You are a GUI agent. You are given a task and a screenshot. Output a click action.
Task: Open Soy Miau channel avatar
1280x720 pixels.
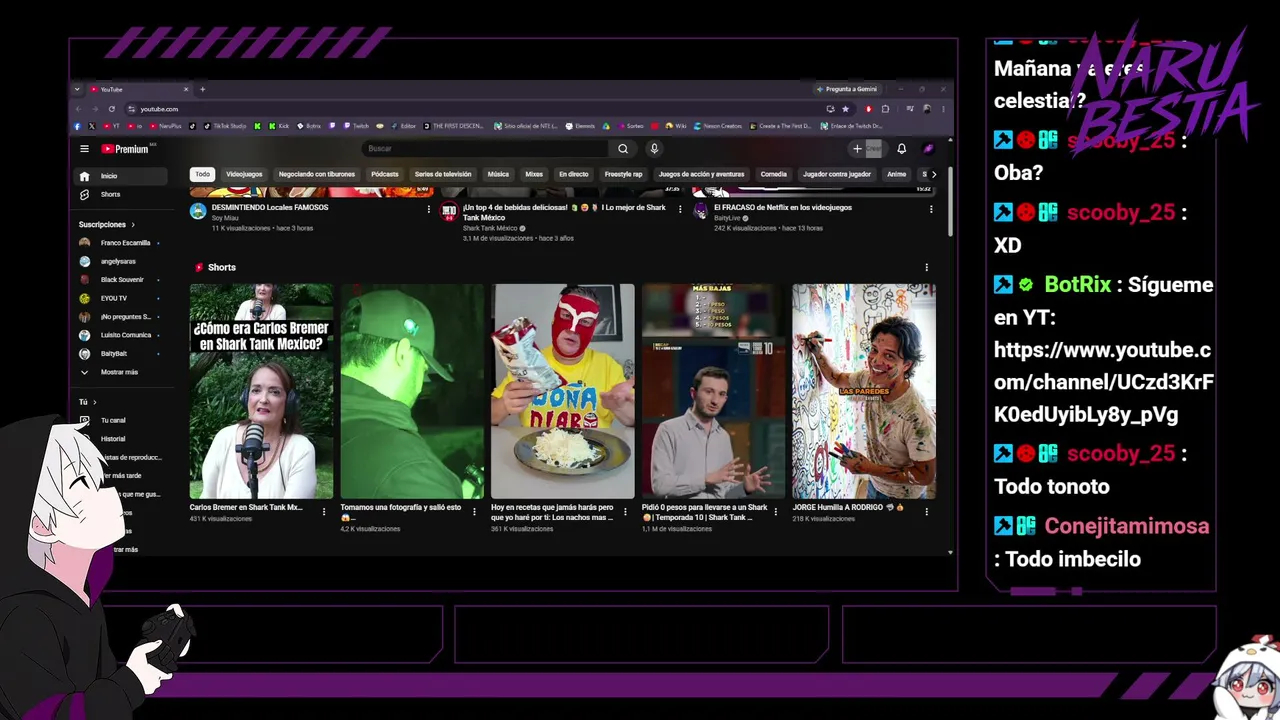[x=198, y=211]
